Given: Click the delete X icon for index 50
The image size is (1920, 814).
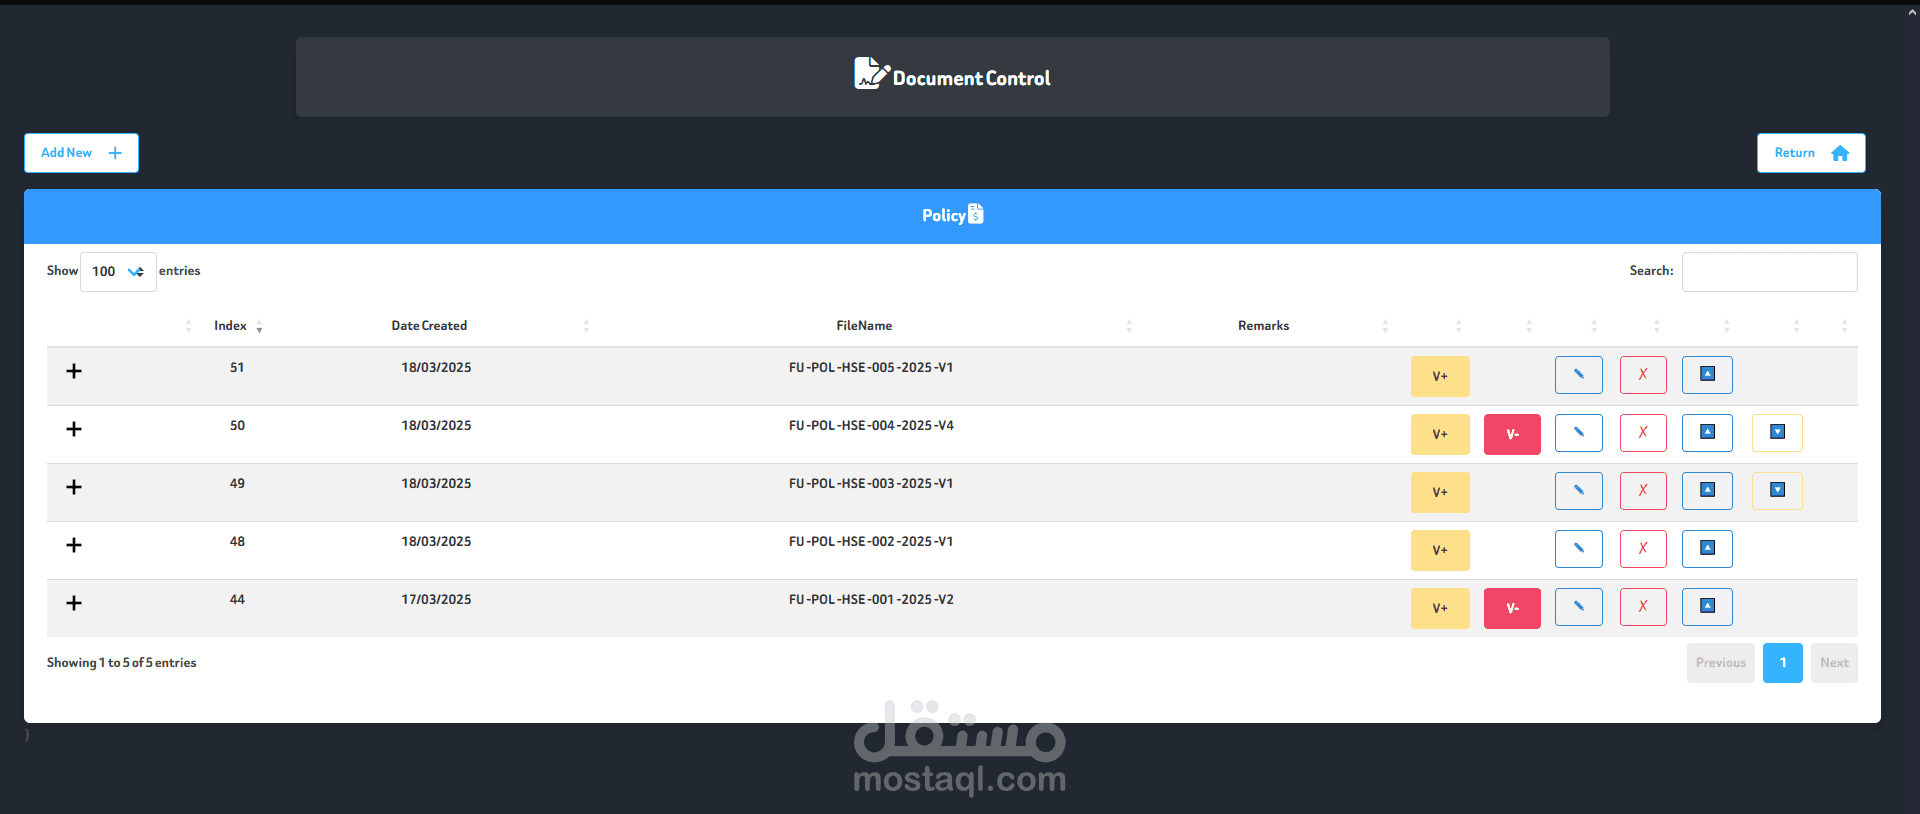Looking at the screenshot, I should tap(1643, 433).
